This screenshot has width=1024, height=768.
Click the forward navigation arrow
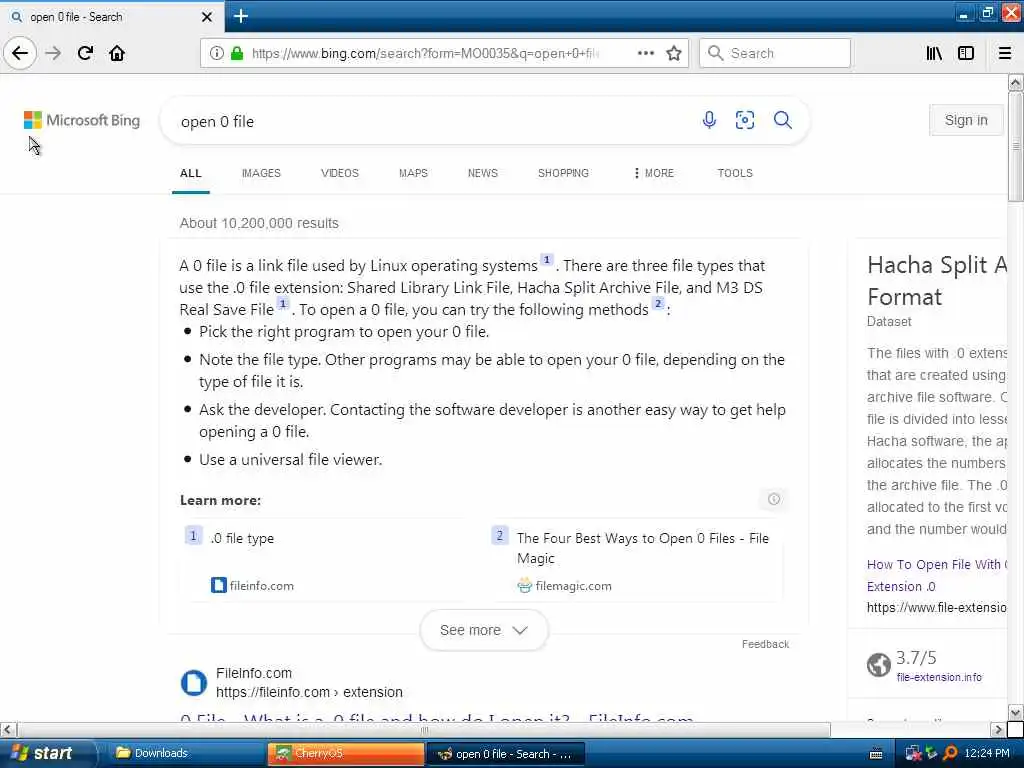click(x=54, y=53)
